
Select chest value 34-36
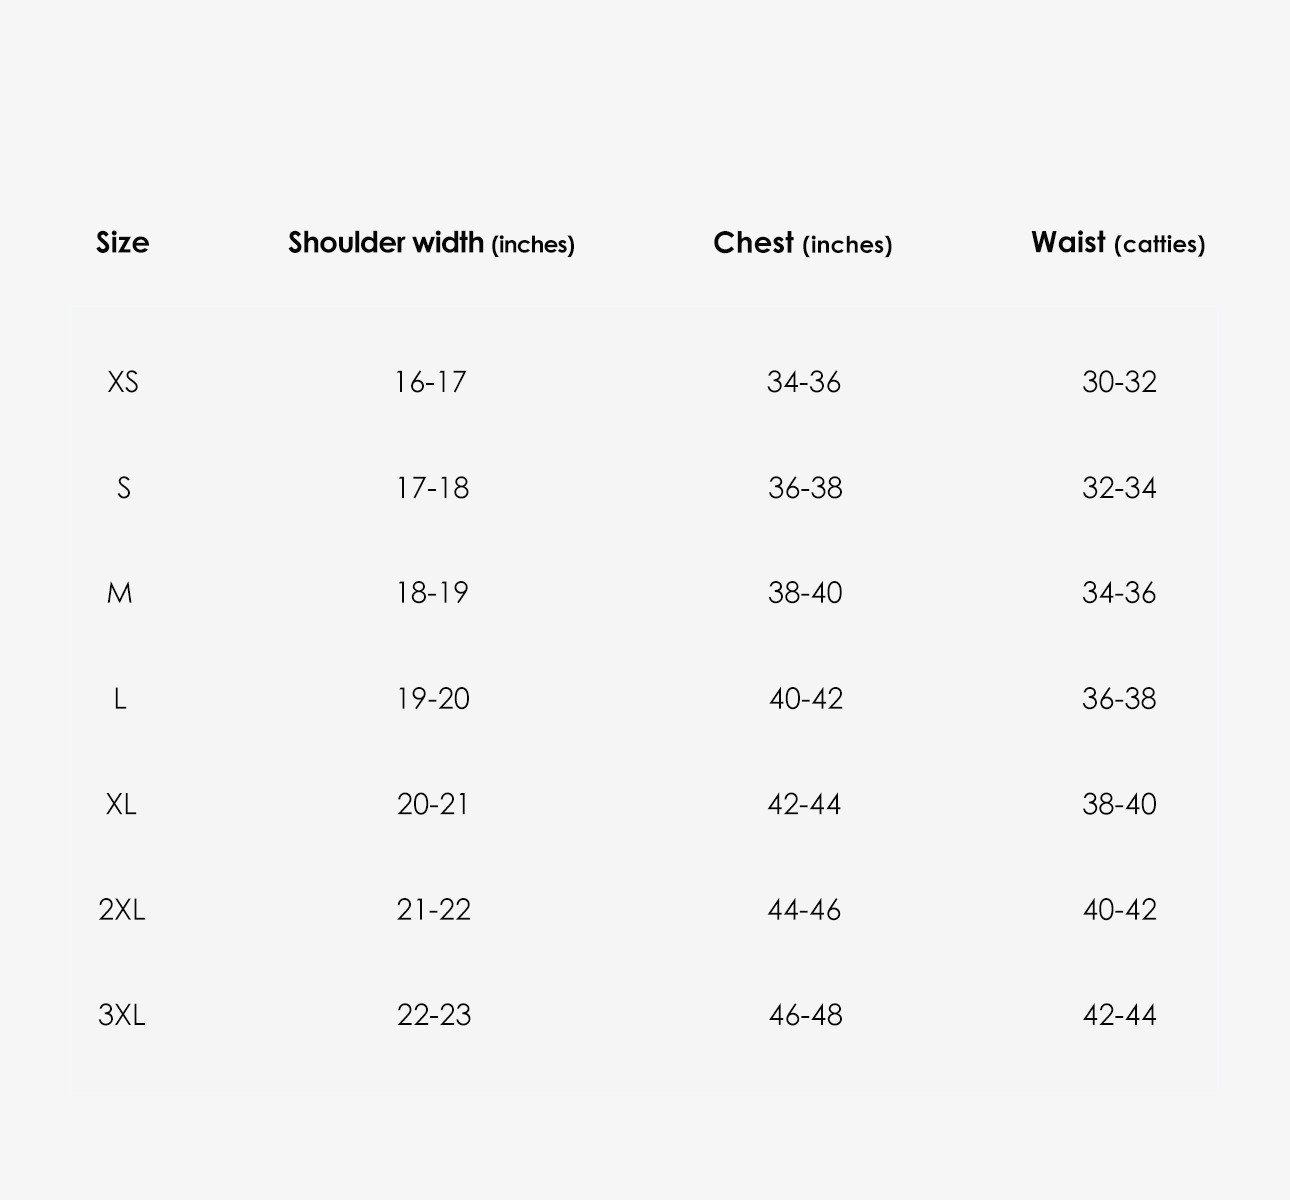[804, 382]
